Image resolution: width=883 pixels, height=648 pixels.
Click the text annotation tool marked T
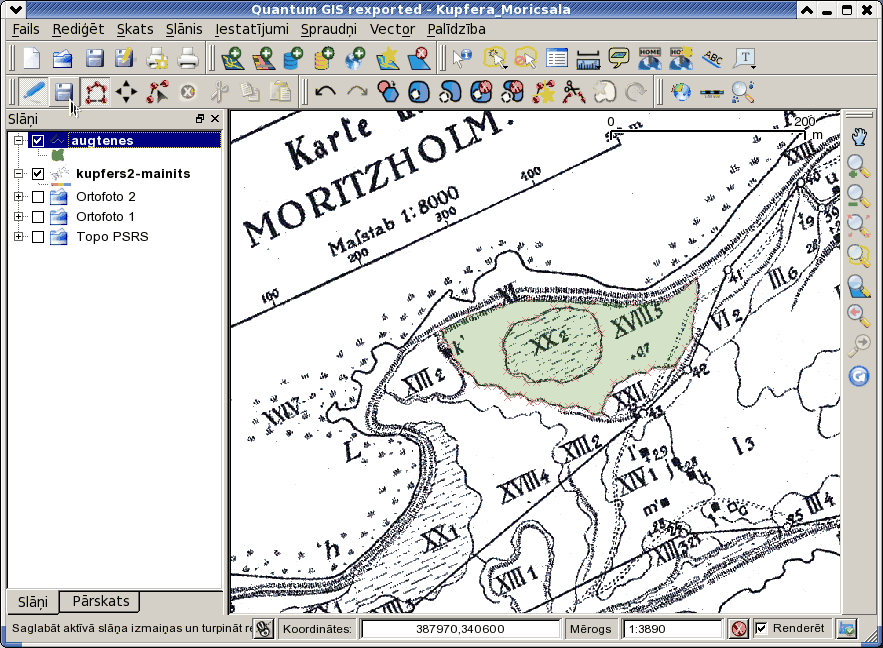click(744, 59)
